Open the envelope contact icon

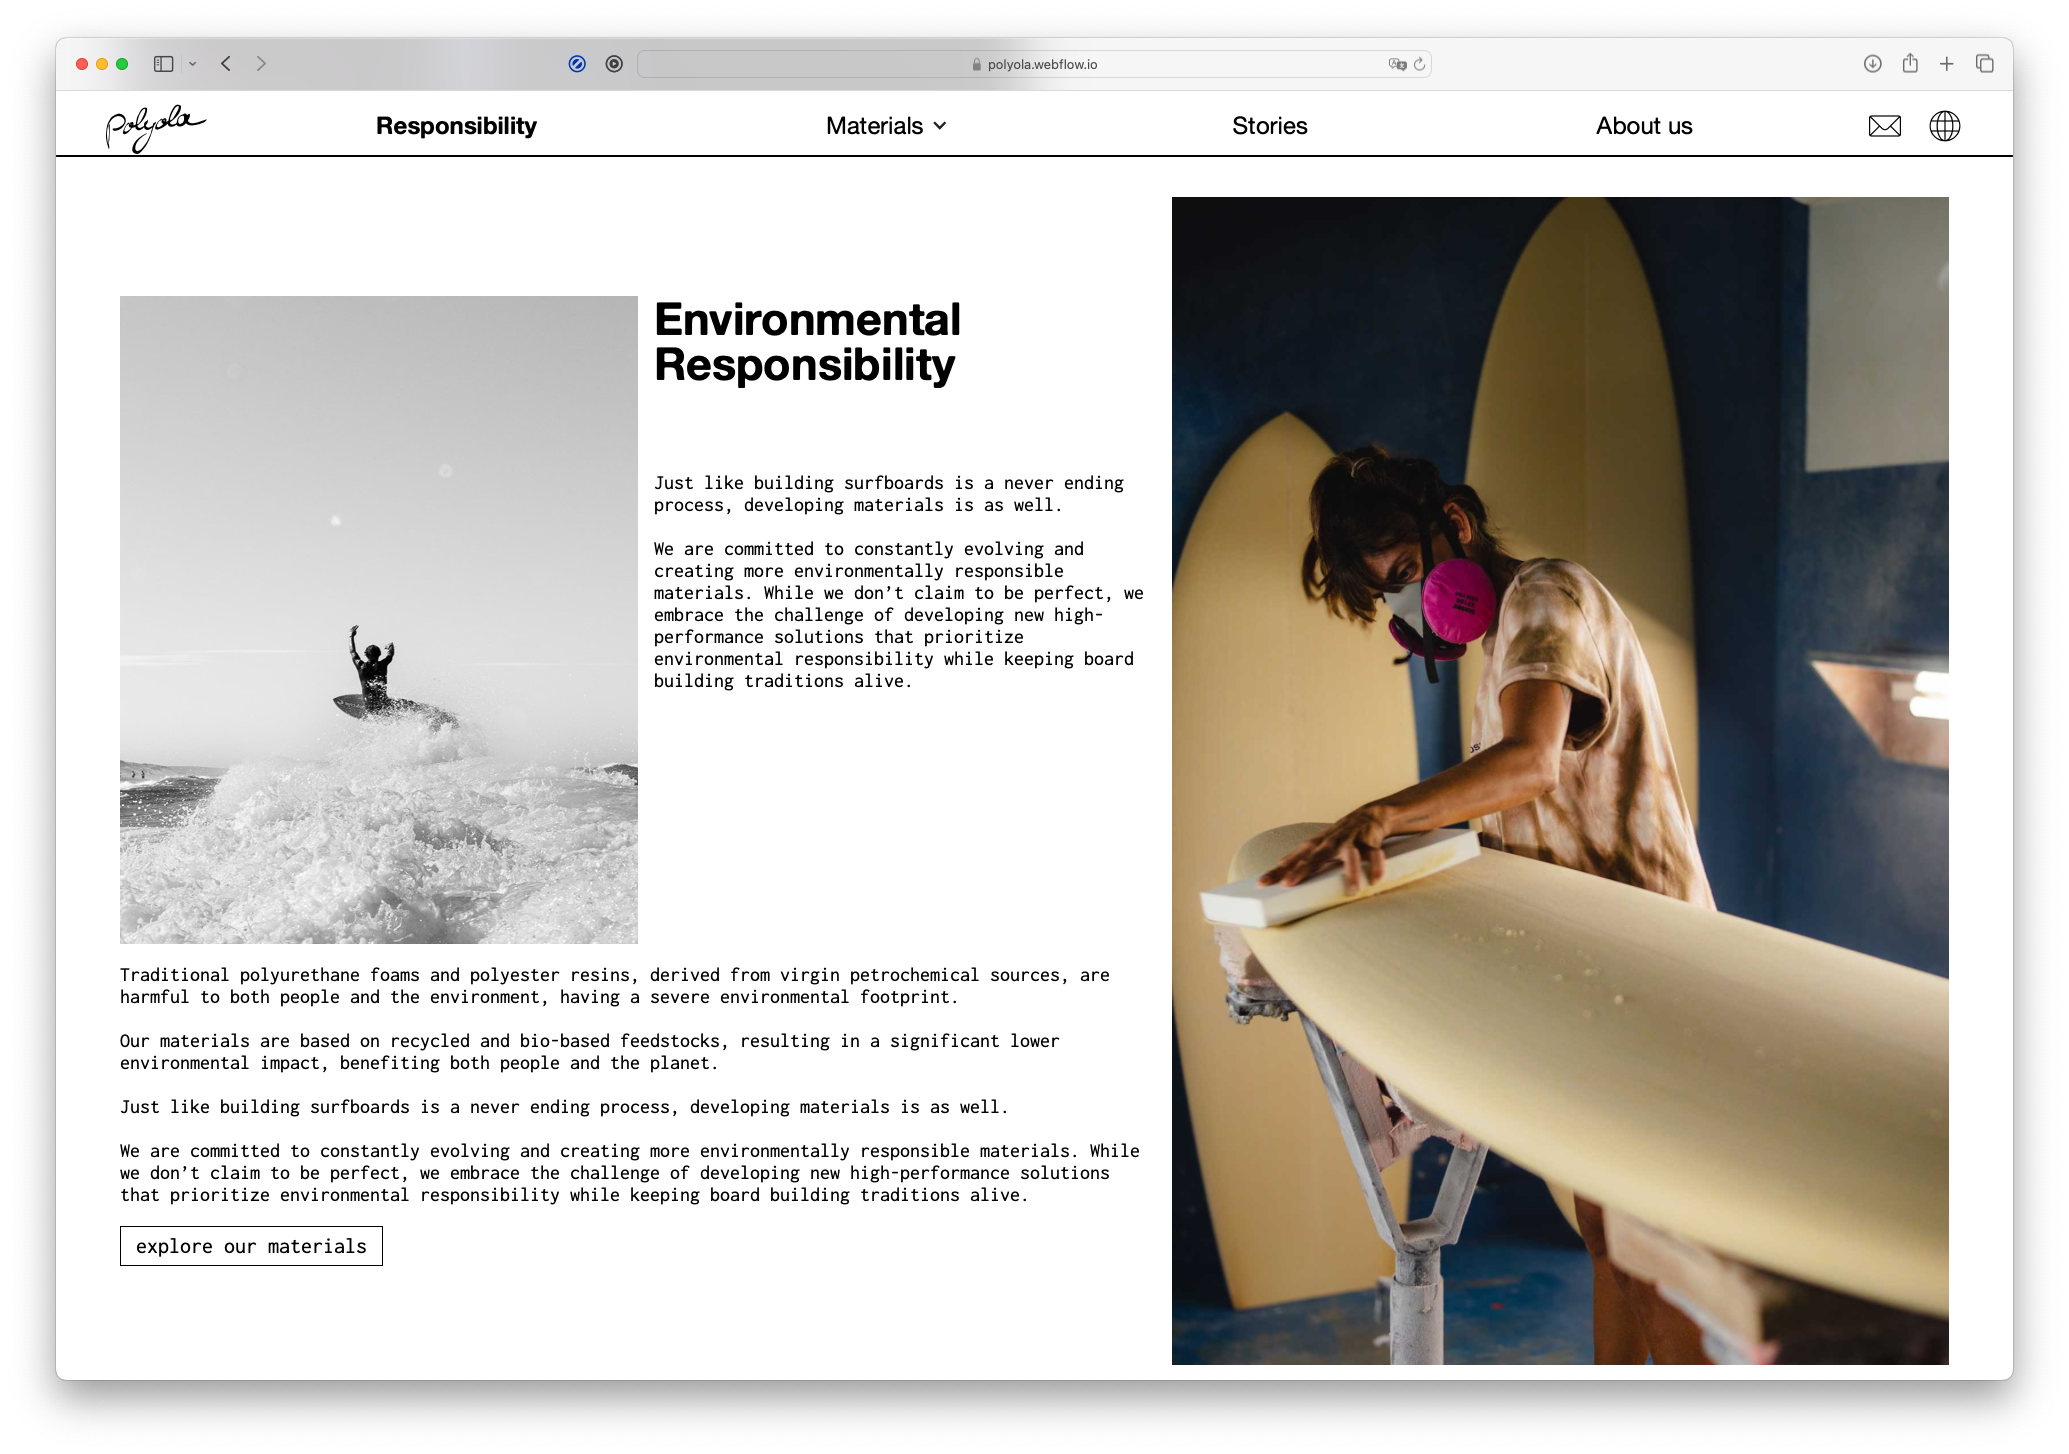pos(1884,126)
